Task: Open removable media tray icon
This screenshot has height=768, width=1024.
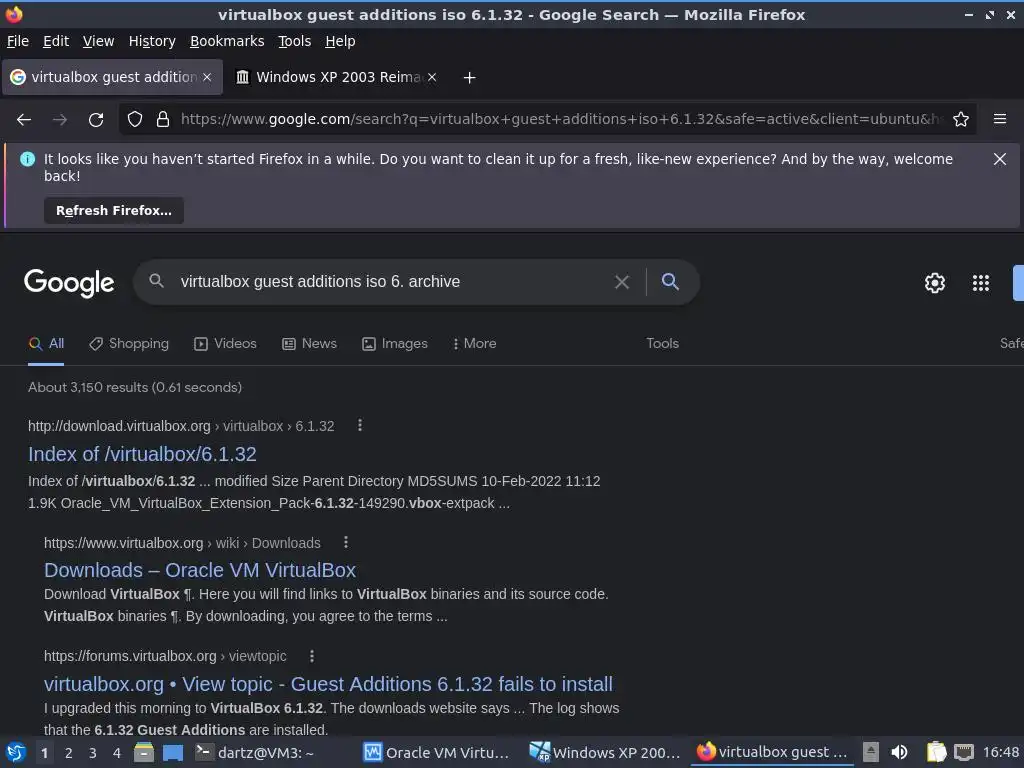Action: coord(871,752)
